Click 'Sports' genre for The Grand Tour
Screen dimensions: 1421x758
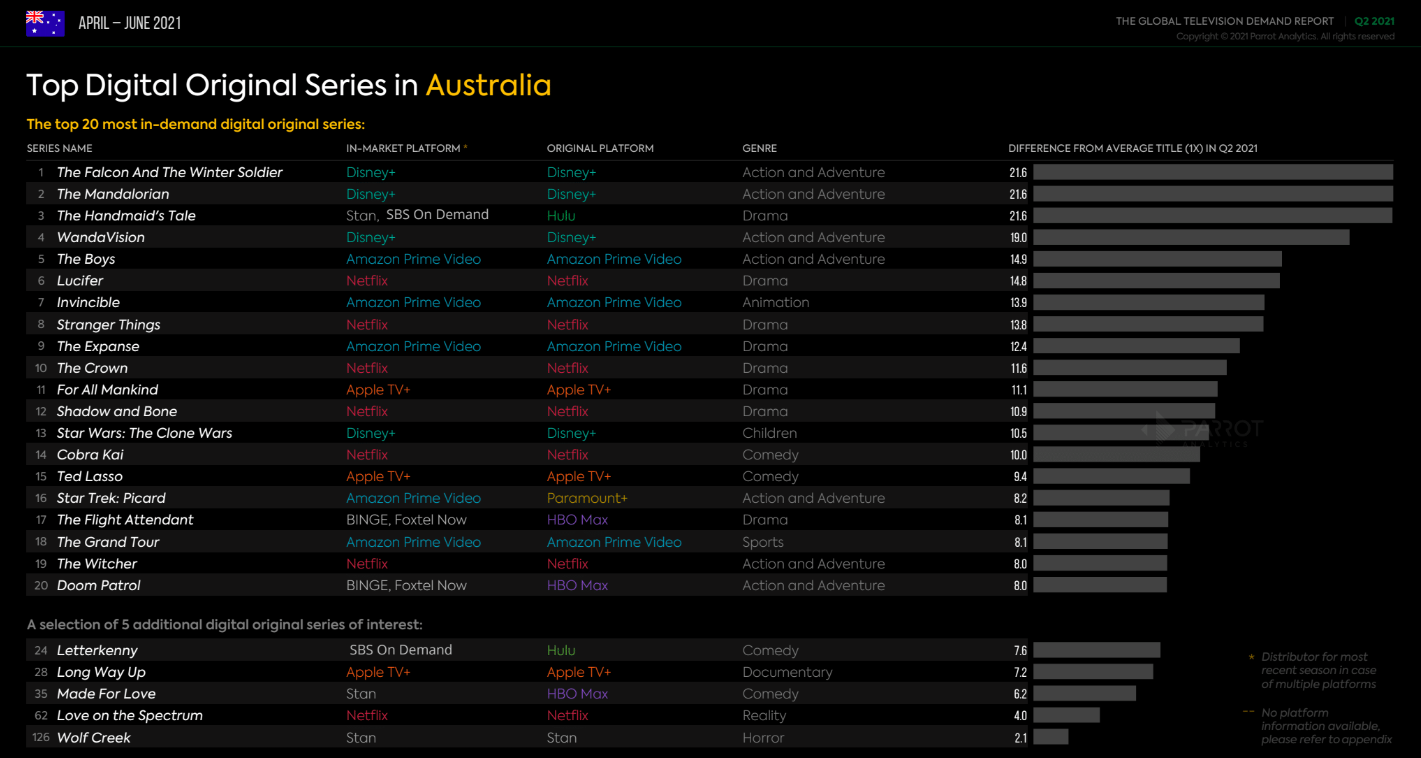coord(763,542)
